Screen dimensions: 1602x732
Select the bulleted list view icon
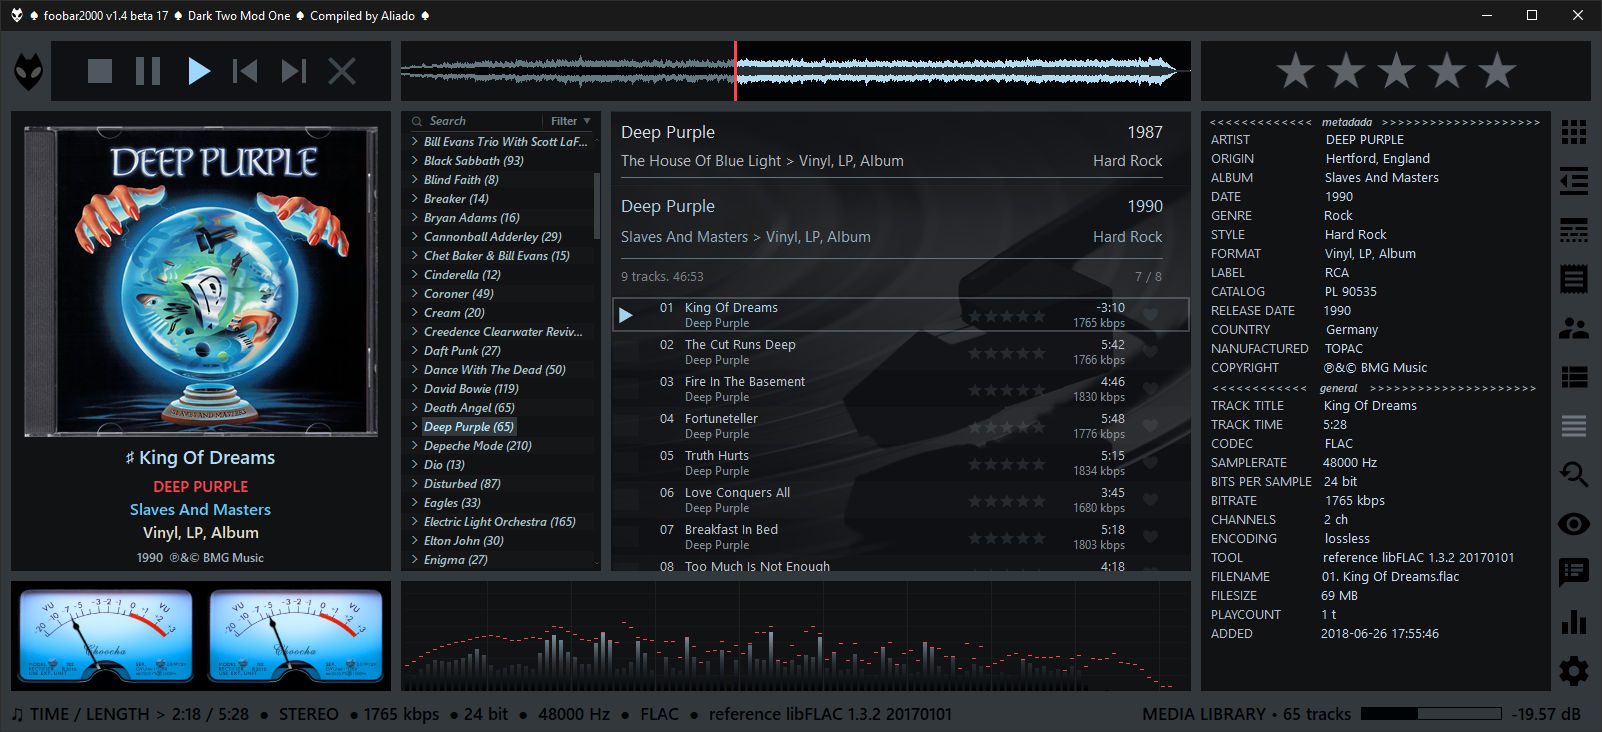pyautogui.click(x=1574, y=377)
